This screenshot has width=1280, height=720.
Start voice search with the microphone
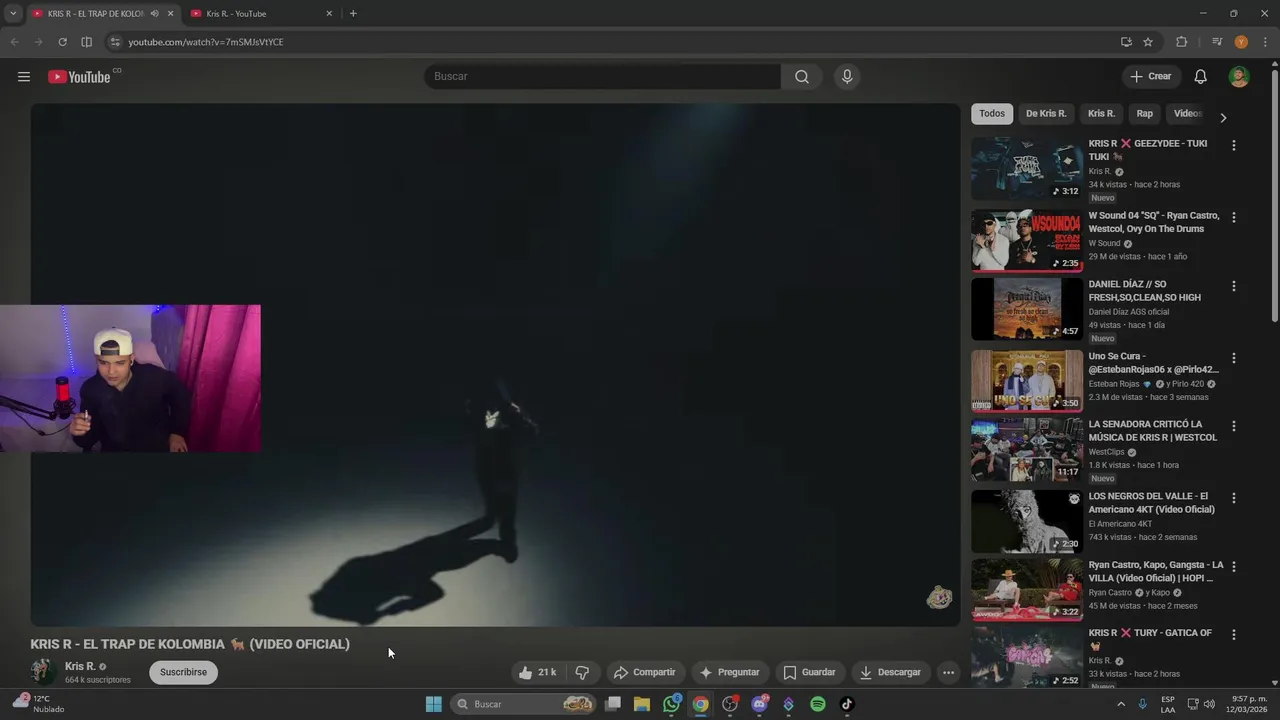tap(847, 77)
